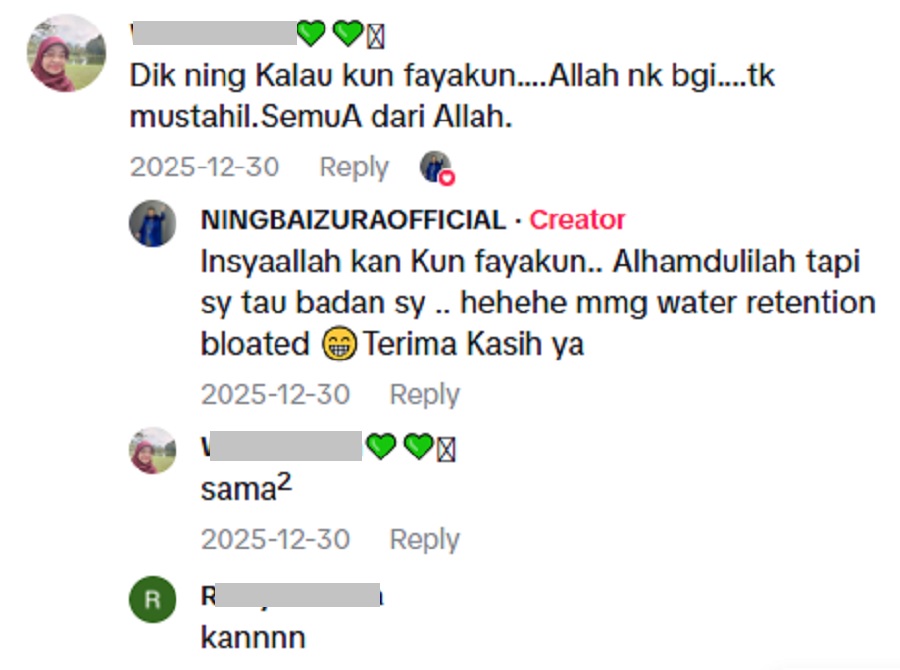The height and width of the screenshot is (670, 900).
Task: Reply to the 'Dik ning Kalau kun fayakun' comment
Action: [353, 167]
